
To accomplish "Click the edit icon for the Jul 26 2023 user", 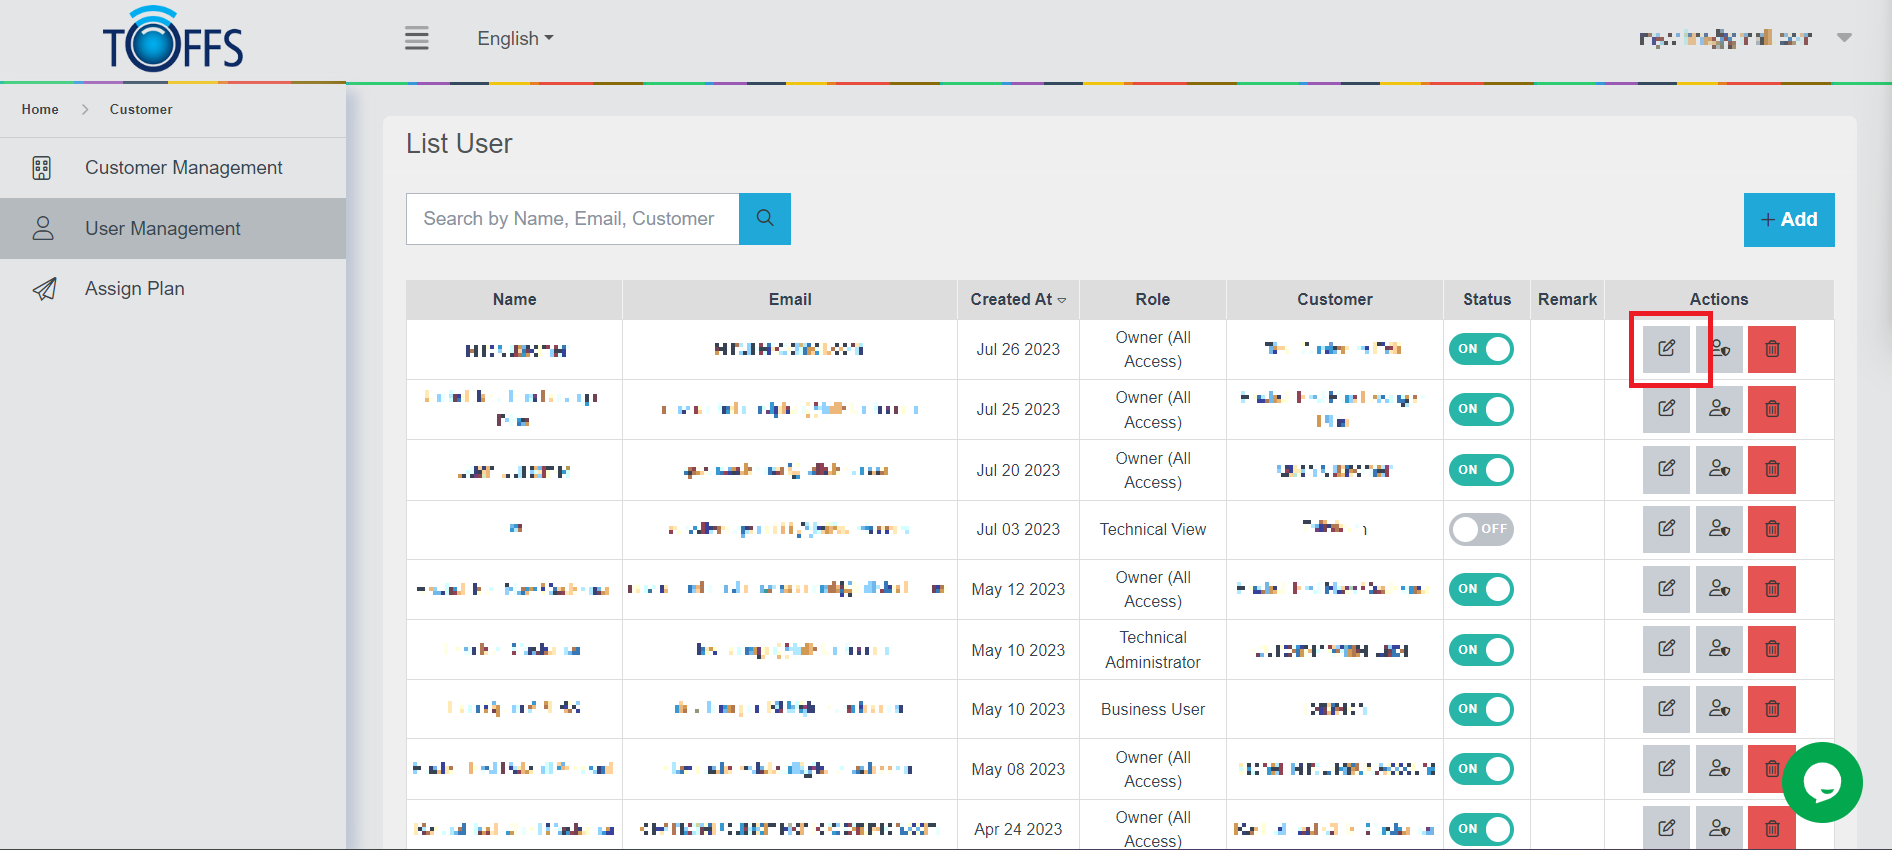I will 1666,349.
